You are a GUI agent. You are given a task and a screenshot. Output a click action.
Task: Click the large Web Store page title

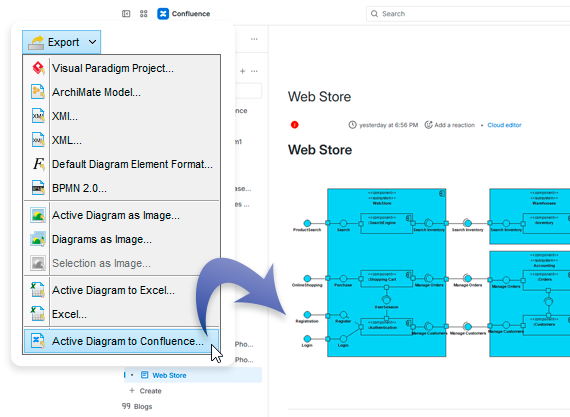click(320, 97)
